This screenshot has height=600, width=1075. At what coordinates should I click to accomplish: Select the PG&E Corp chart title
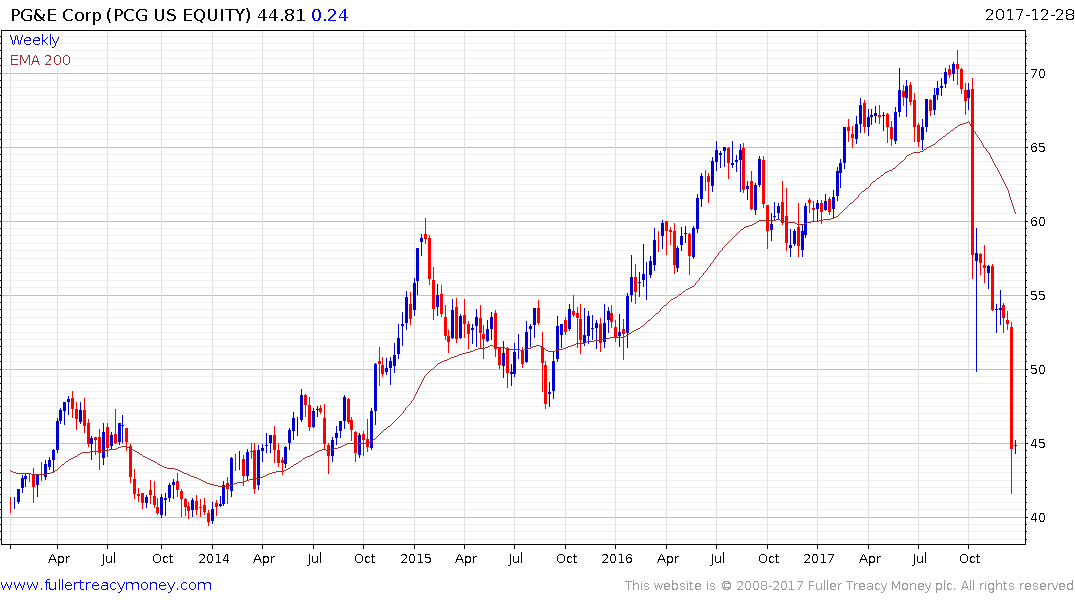click(x=131, y=15)
